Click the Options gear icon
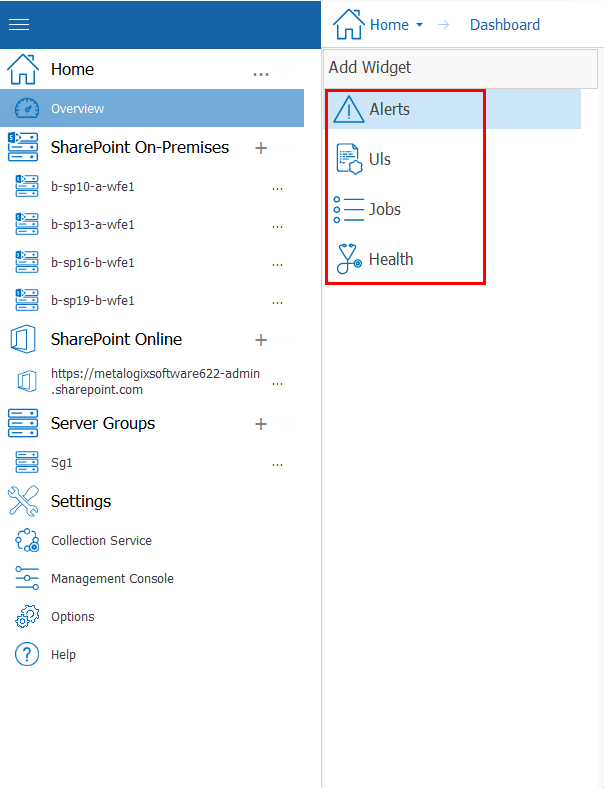Image resolution: width=604 pixels, height=788 pixels. coord(27,617)
